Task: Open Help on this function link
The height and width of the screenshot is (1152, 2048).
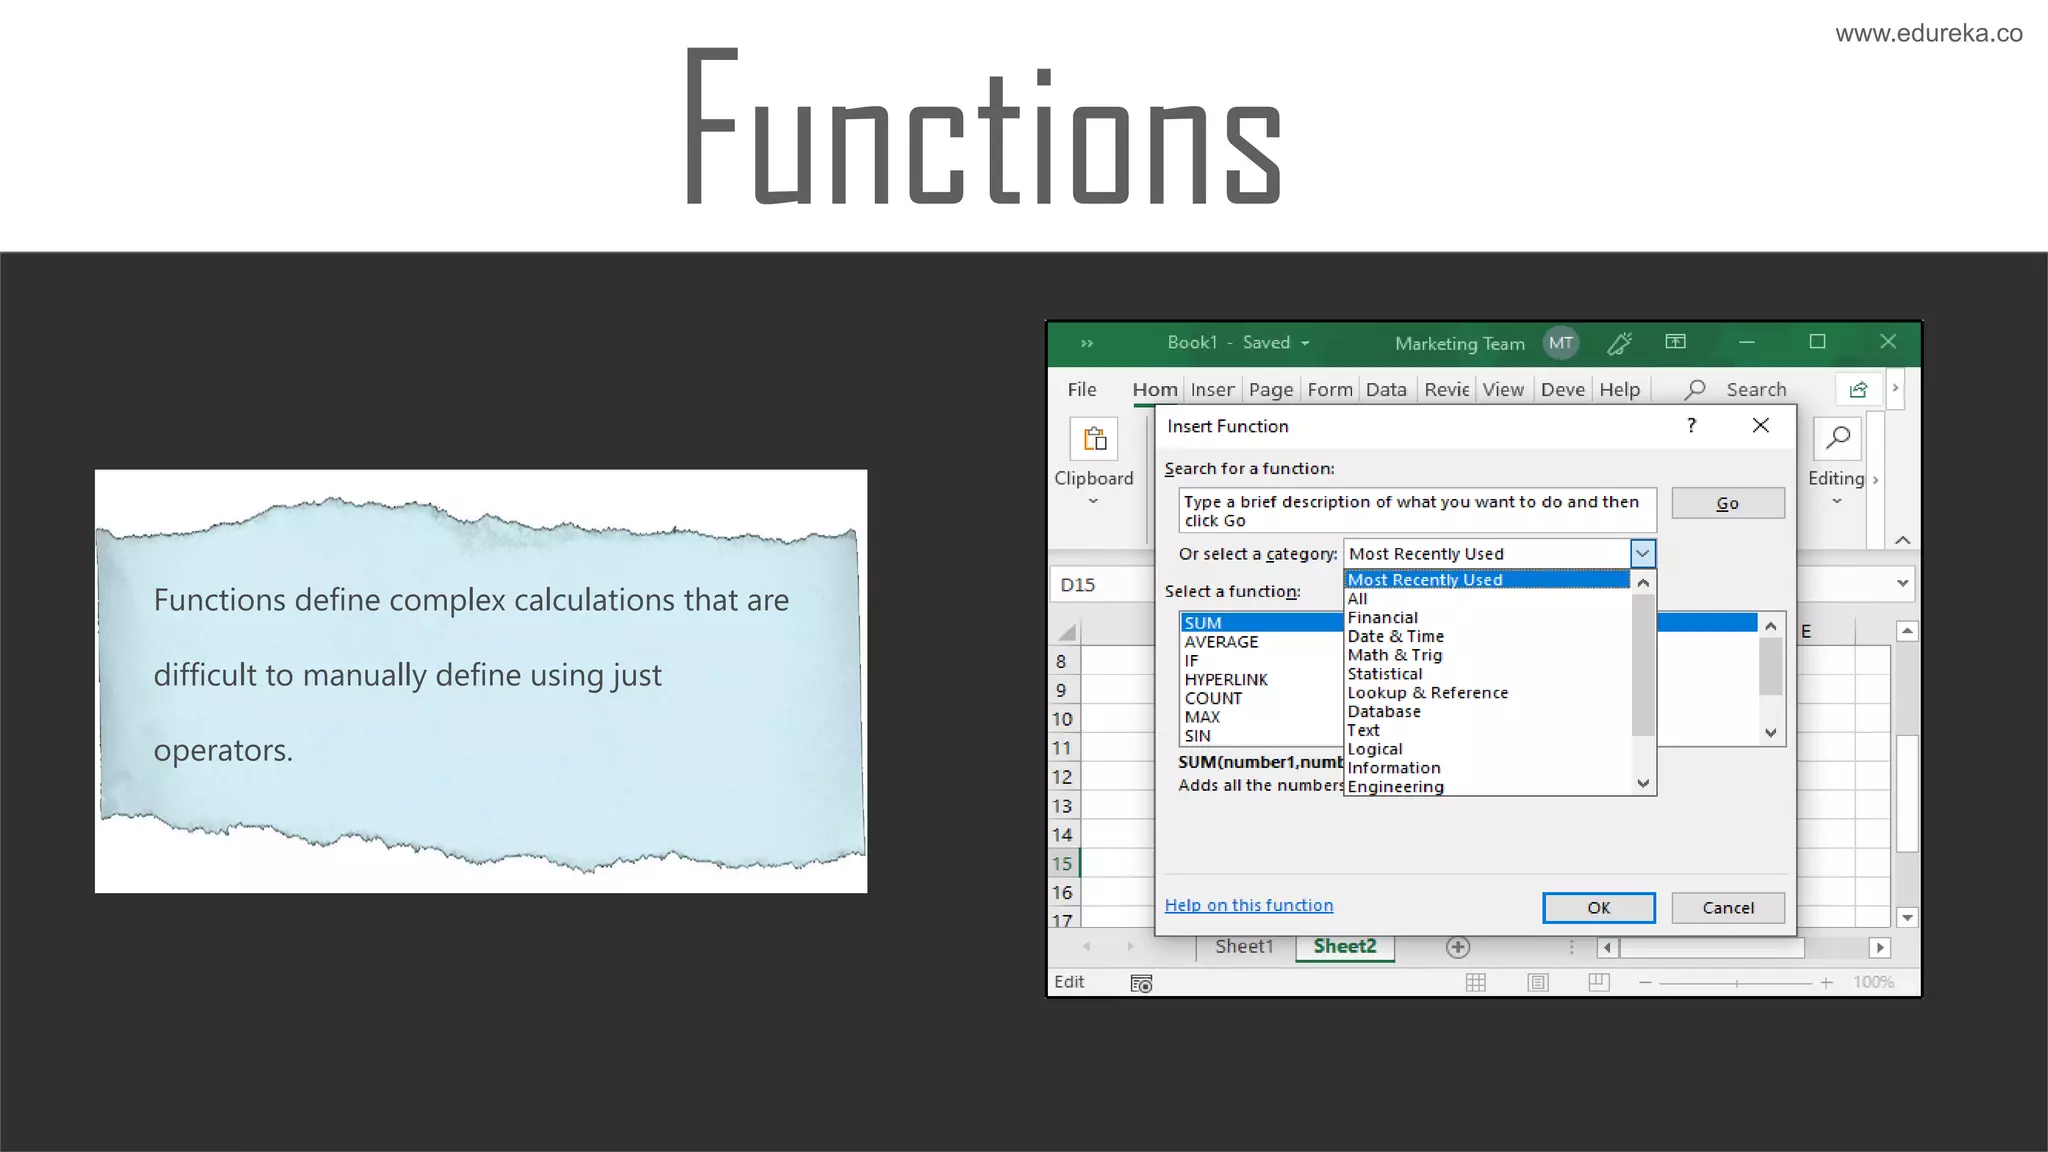Action: click(x=1249, y=905)
